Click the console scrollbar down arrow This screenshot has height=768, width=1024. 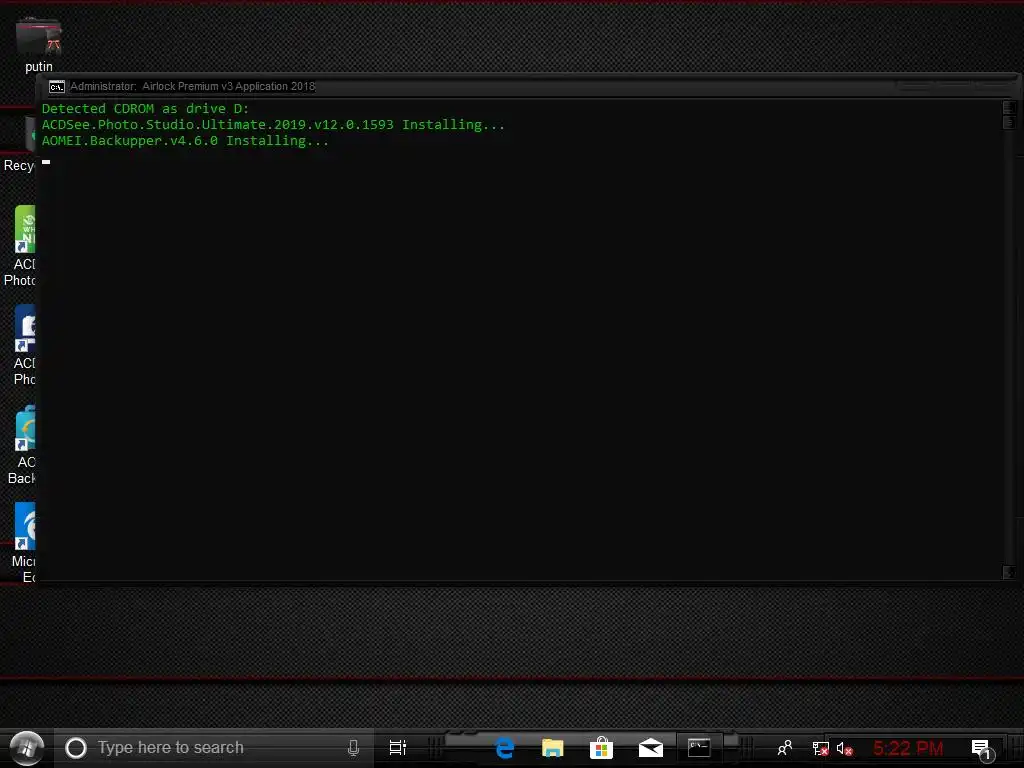[x=1009, y=572]
